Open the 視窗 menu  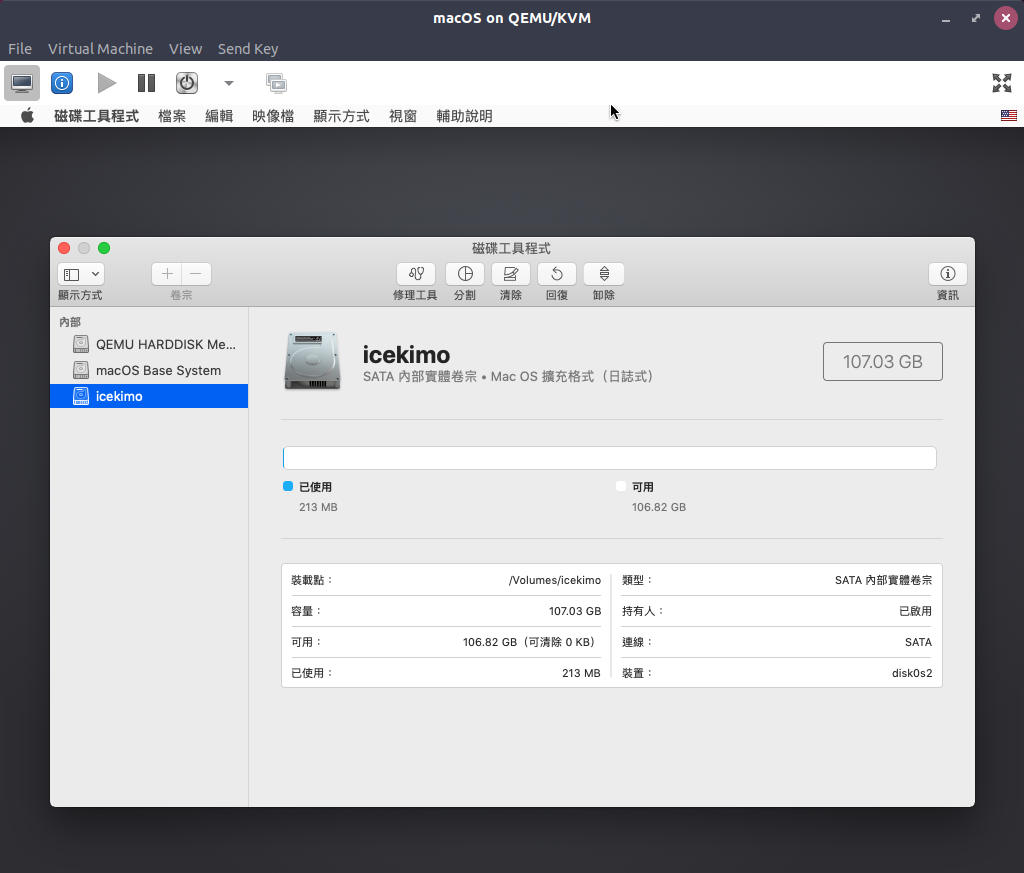pos(403,116)
